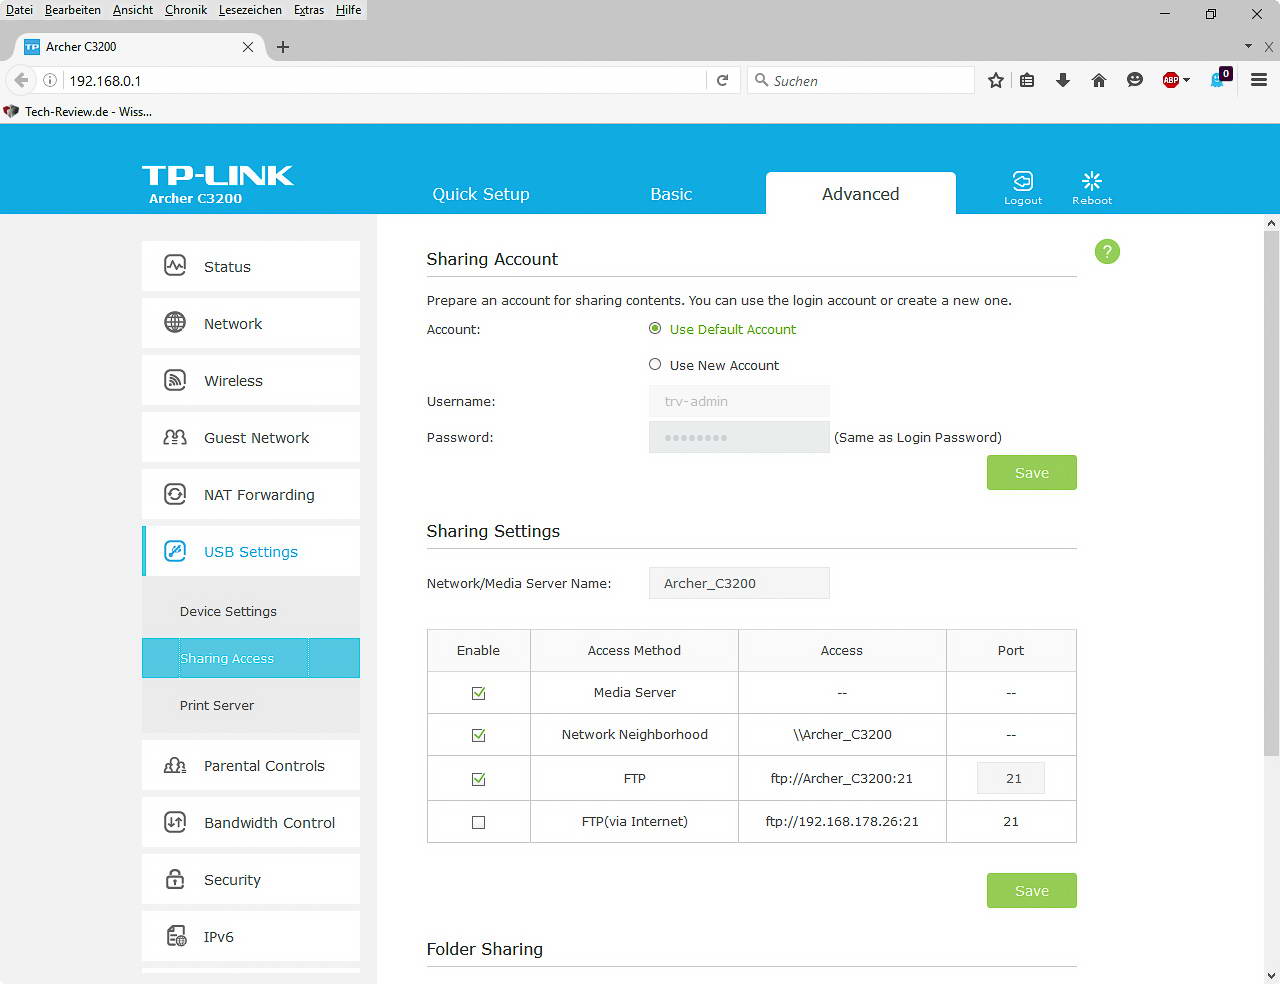Click the Network/Media Server Name field
Viewport: 1280px width, 984px height.
coord(739,583)
